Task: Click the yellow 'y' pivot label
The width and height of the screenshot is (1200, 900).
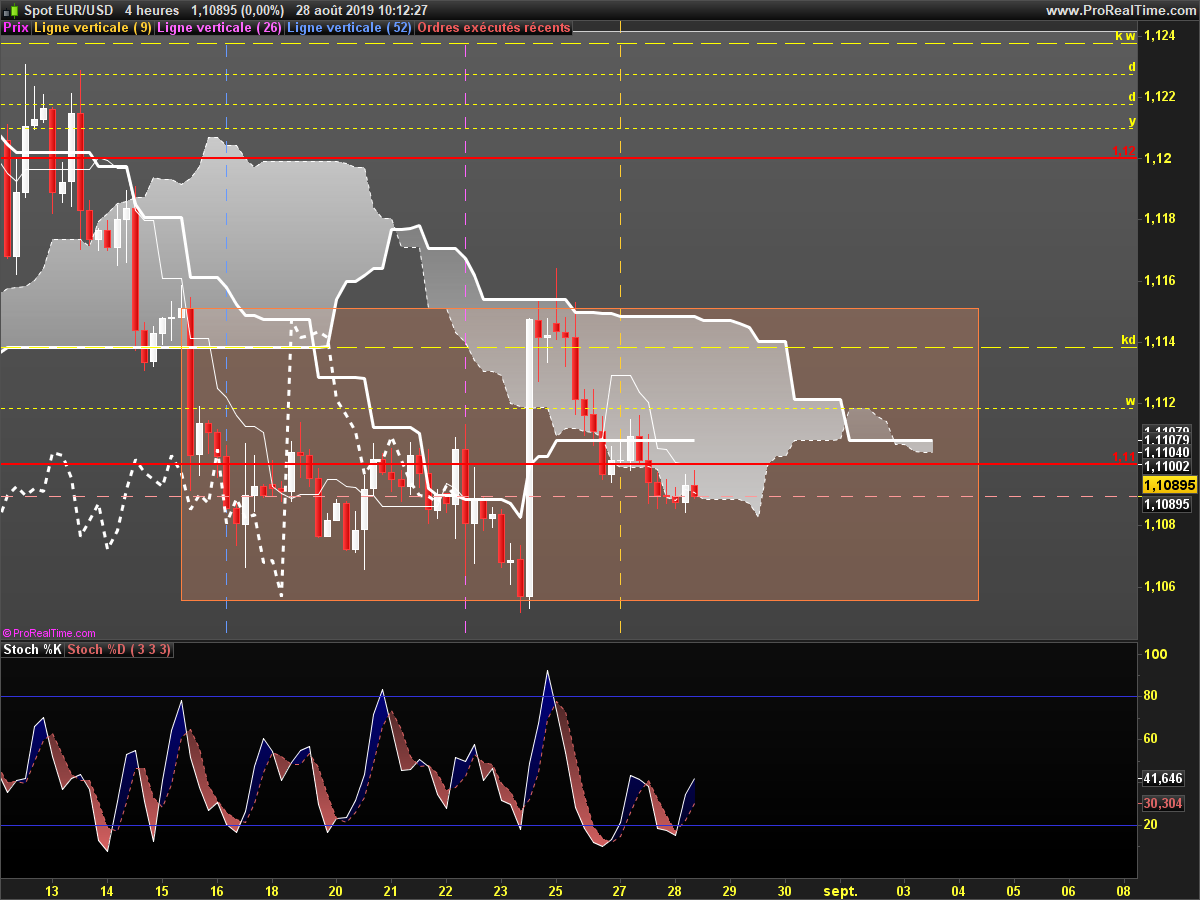Action: click(1132, 121)
